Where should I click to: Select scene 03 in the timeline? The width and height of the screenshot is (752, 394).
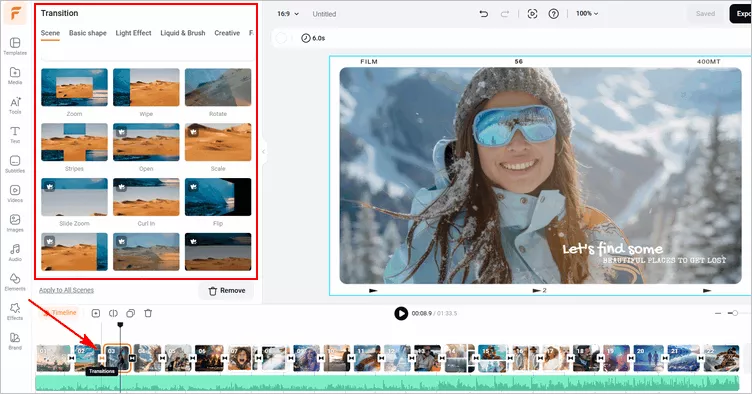pyautogui.click(x=117, y=358)
